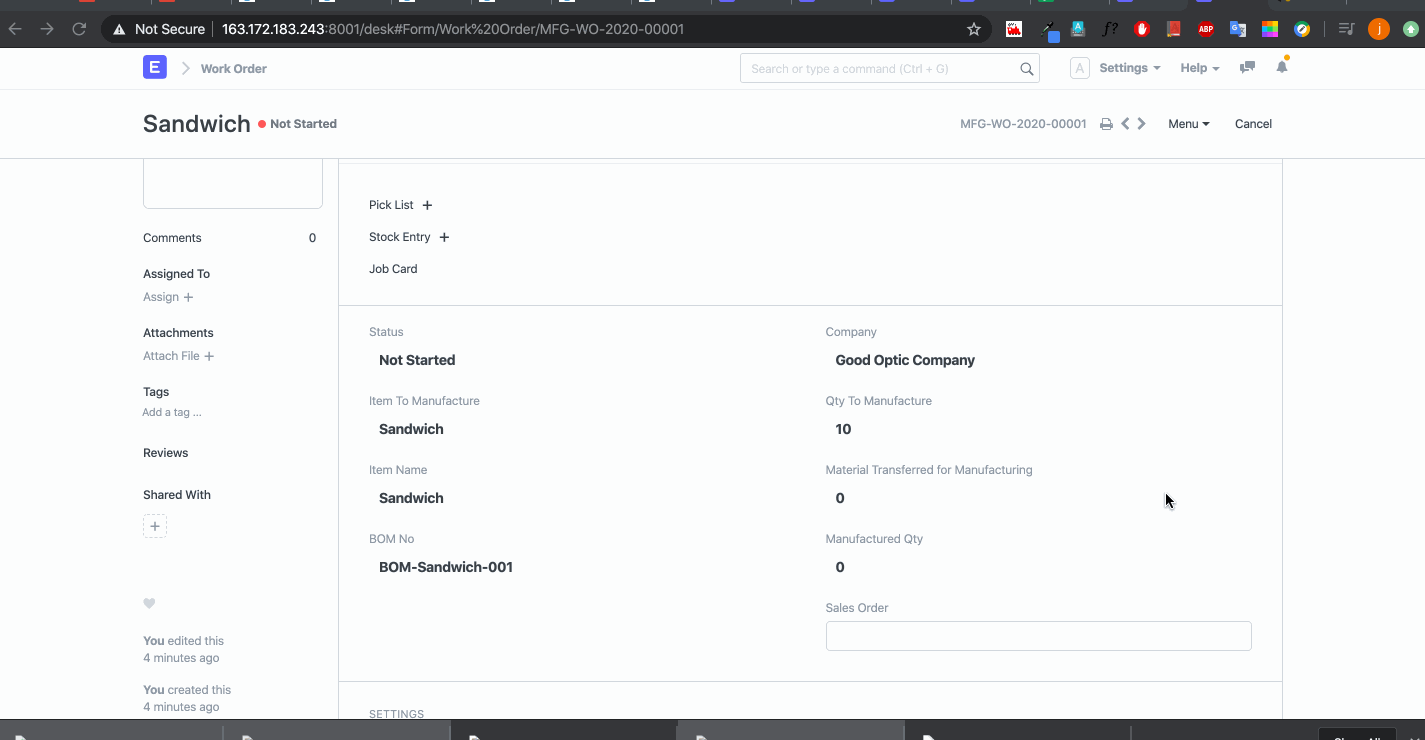Open the browser media control icon
The width and height of the screenshot is (1425, 740).
point(1346,29)
